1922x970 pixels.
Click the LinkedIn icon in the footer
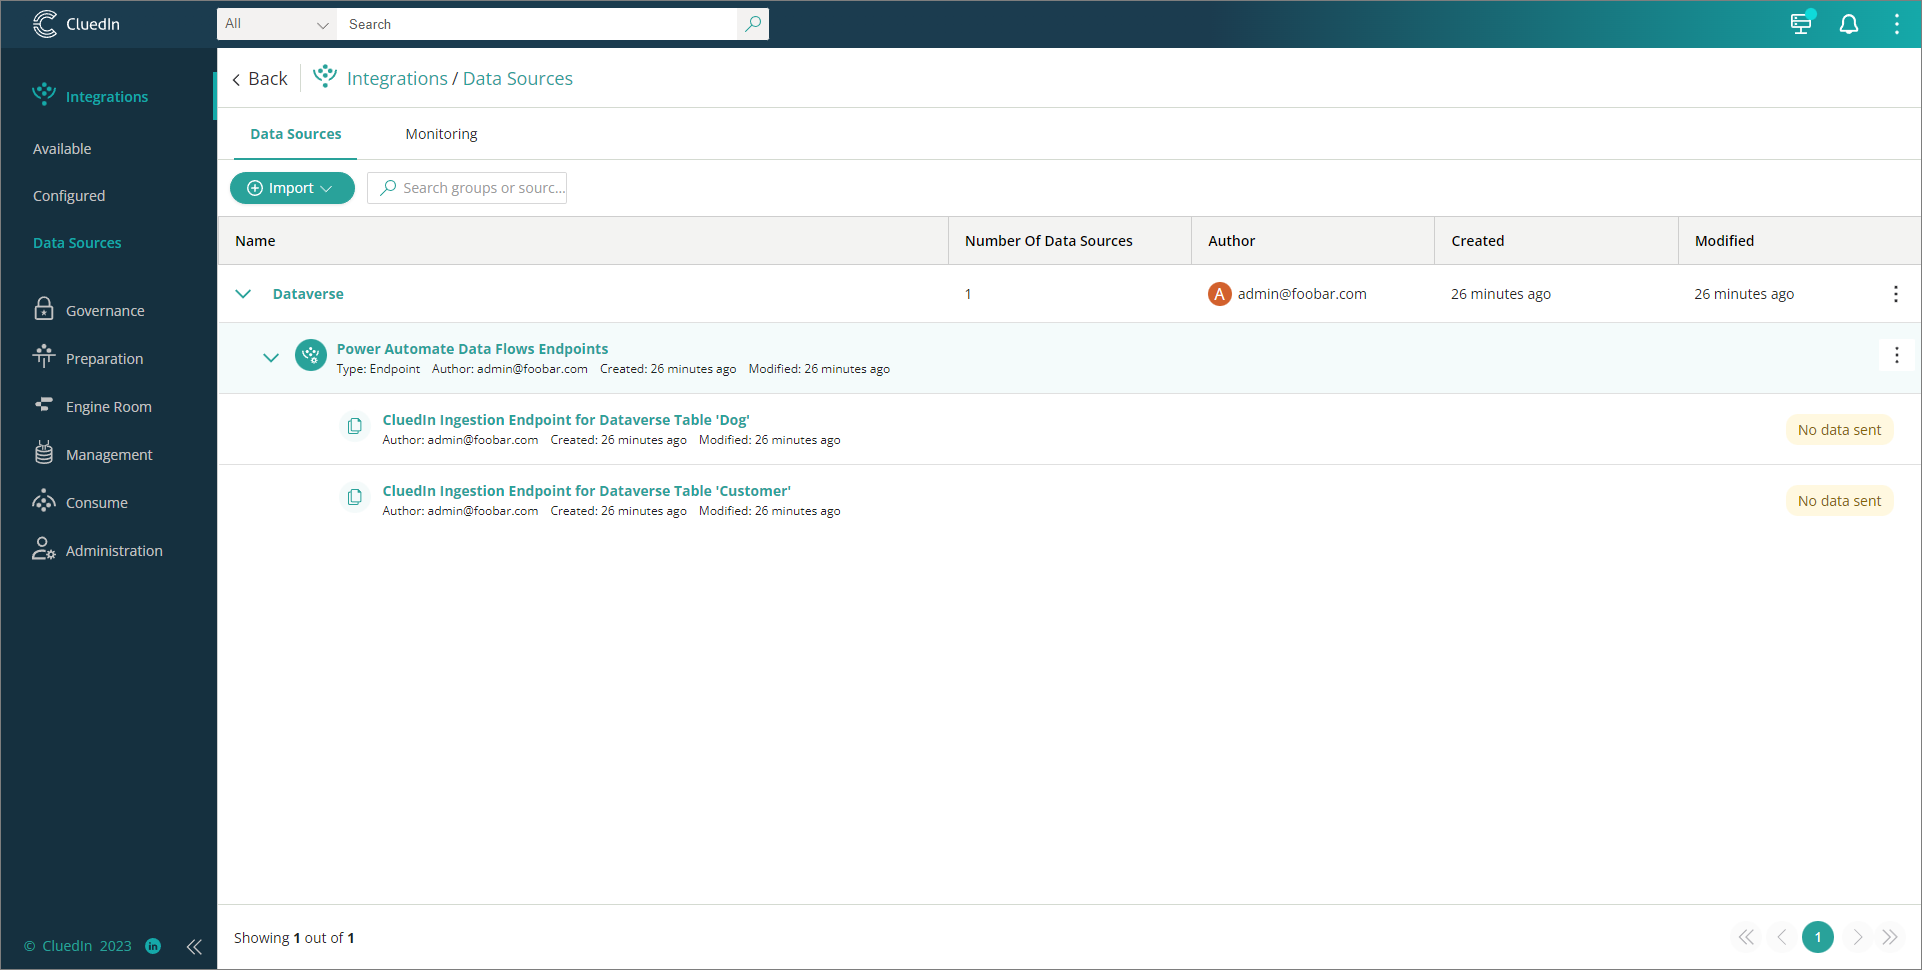pos(153,946)
